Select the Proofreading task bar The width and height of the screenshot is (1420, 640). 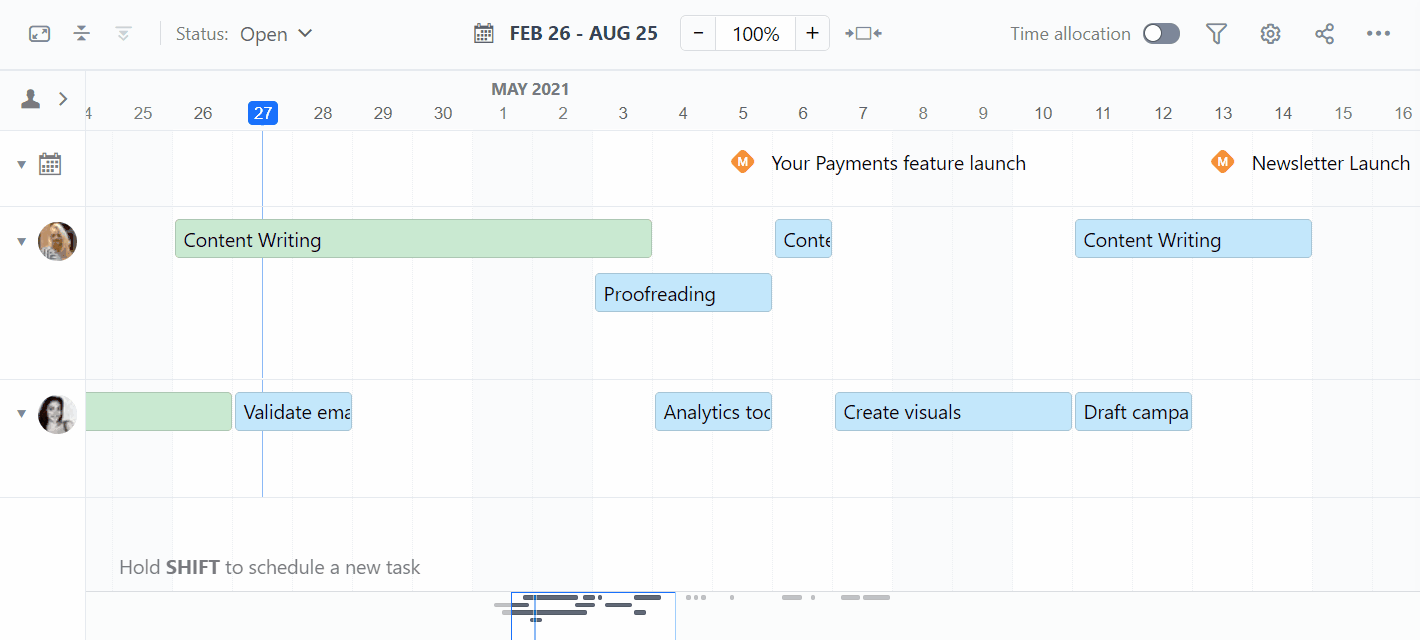point(683,293)
